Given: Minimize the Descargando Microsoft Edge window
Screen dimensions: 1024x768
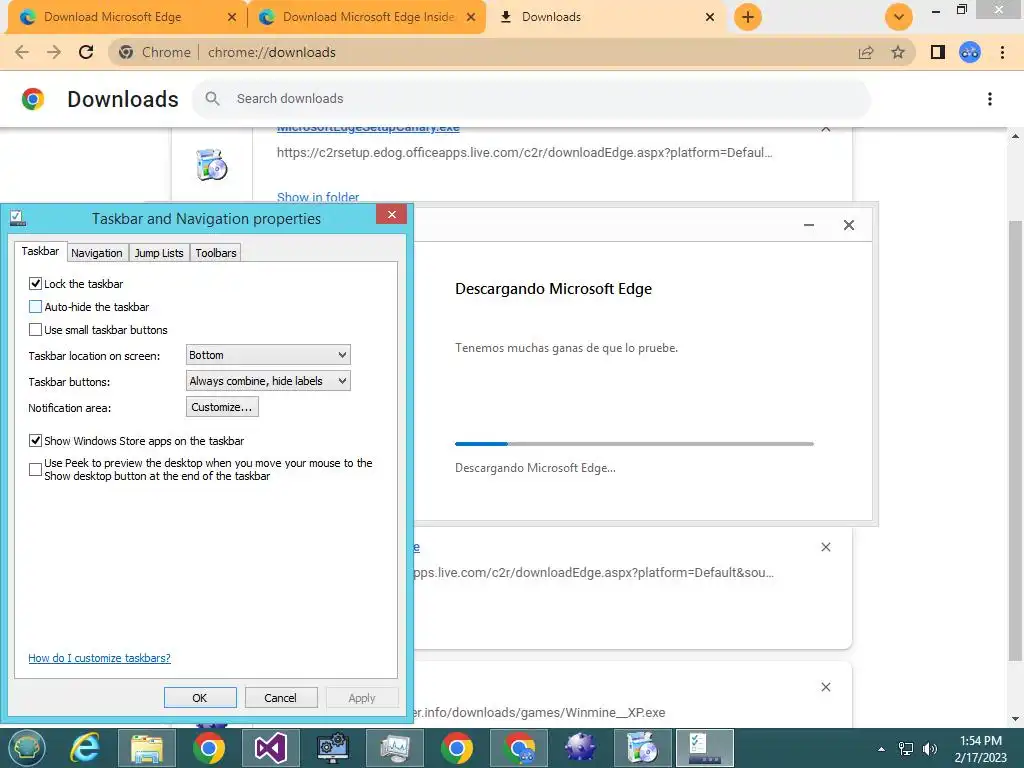Looking at the screenshot, I should point(808,225).
